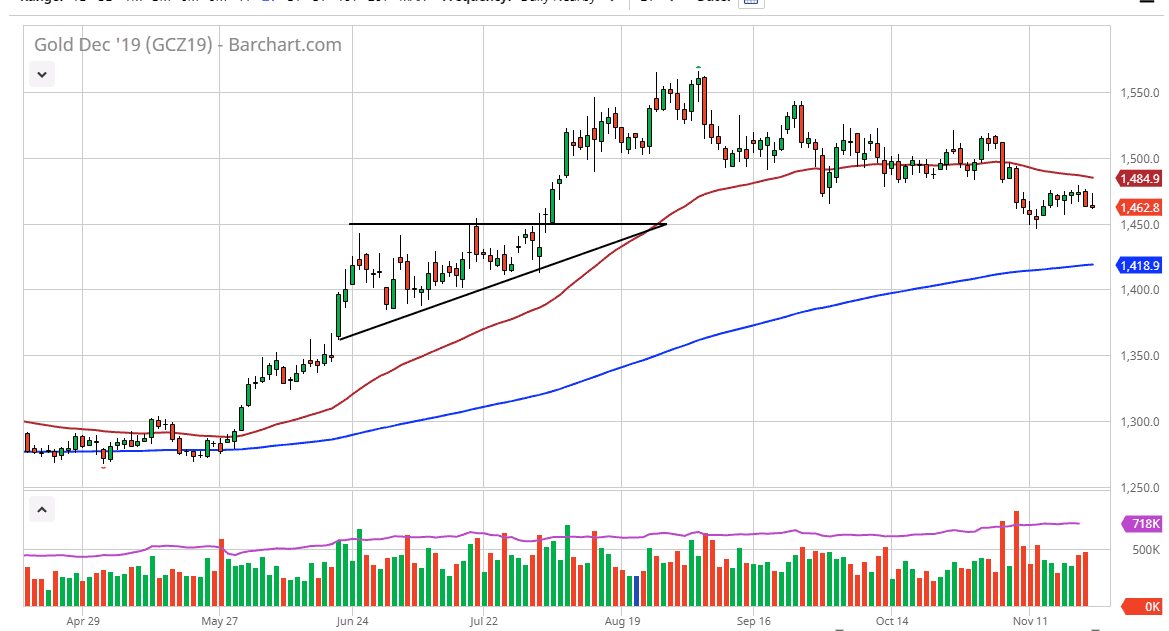
Task: Click the chevron button below the chart title
Action: 41,73
